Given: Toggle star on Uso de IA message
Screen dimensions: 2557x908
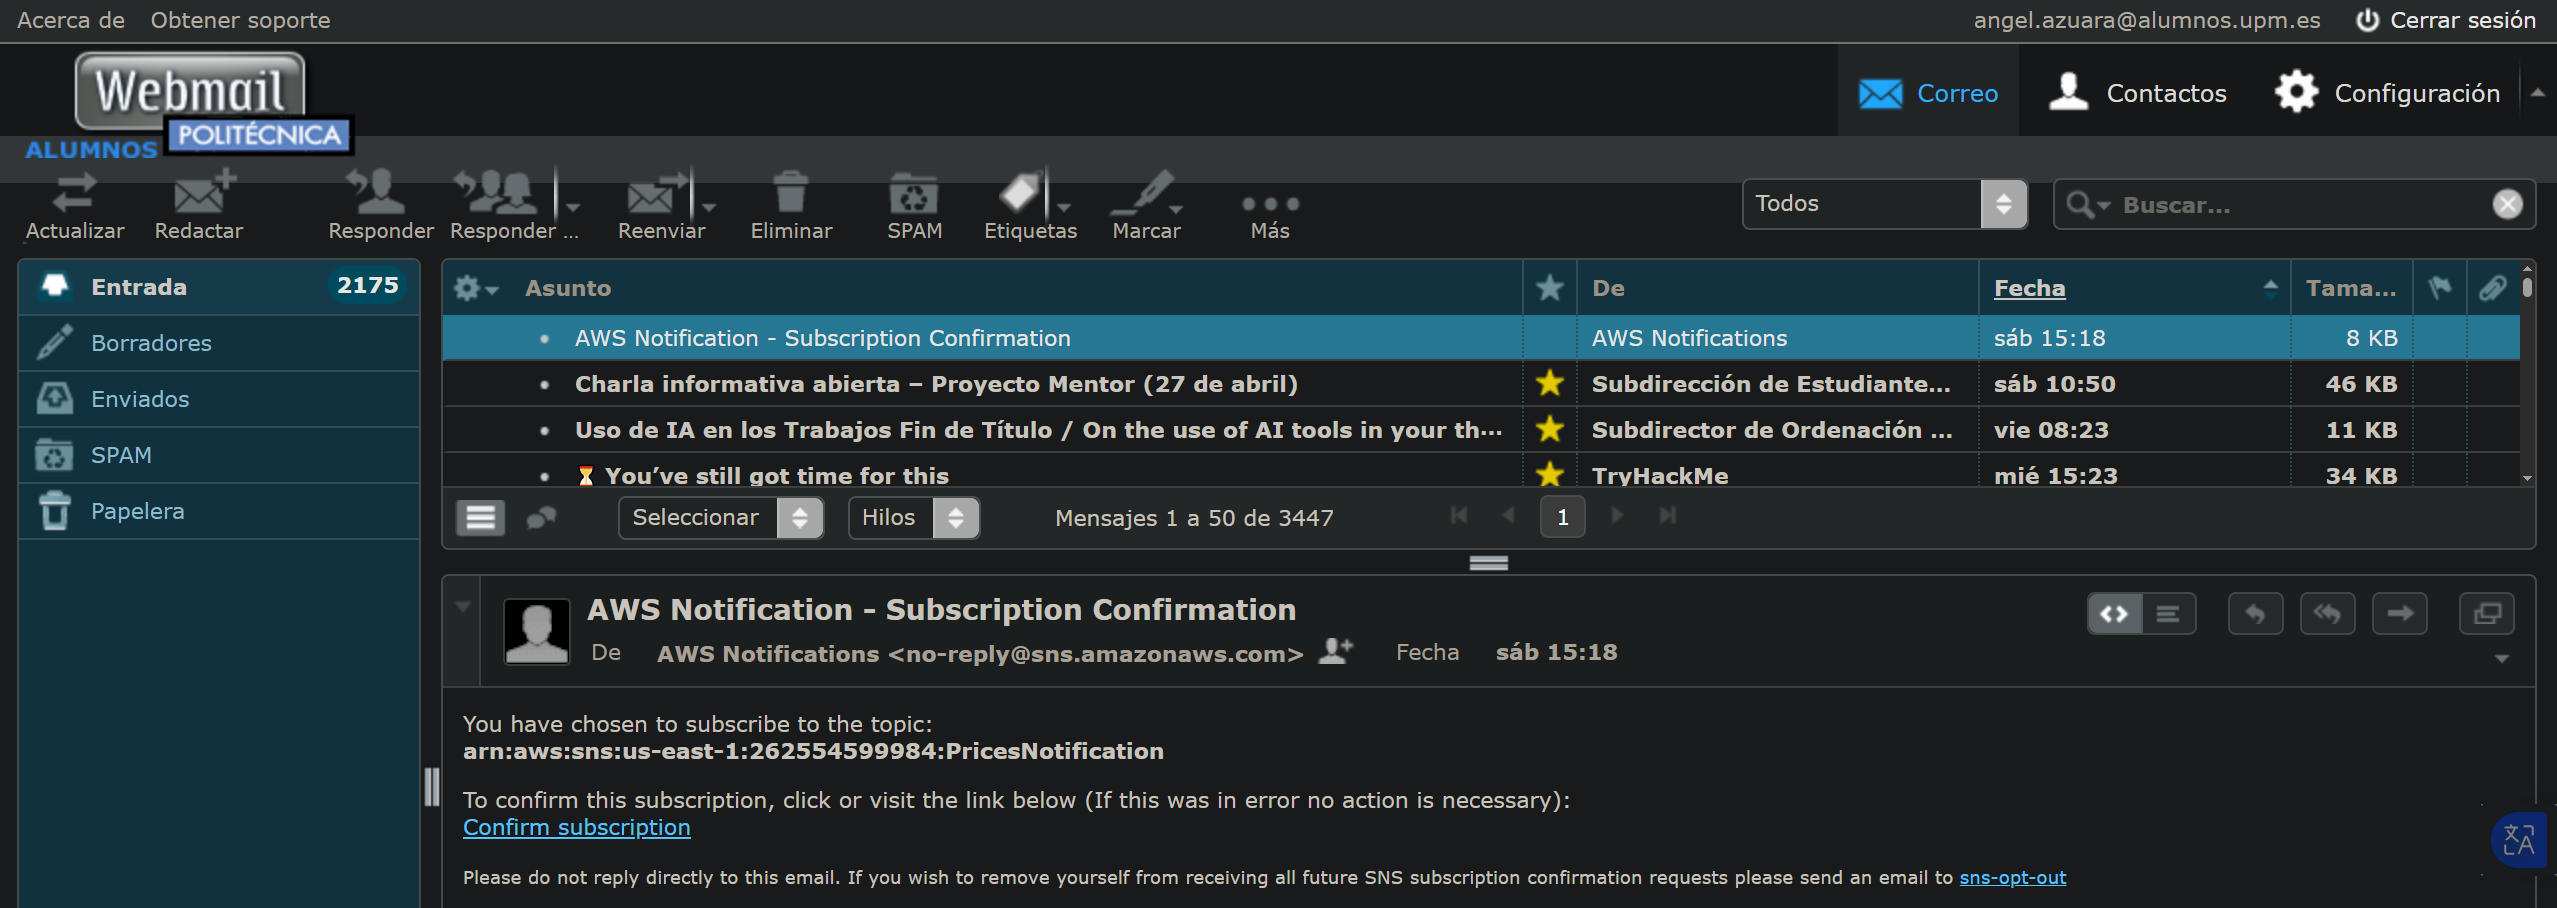Looking at the screenshot, I should coord(1549,429).
